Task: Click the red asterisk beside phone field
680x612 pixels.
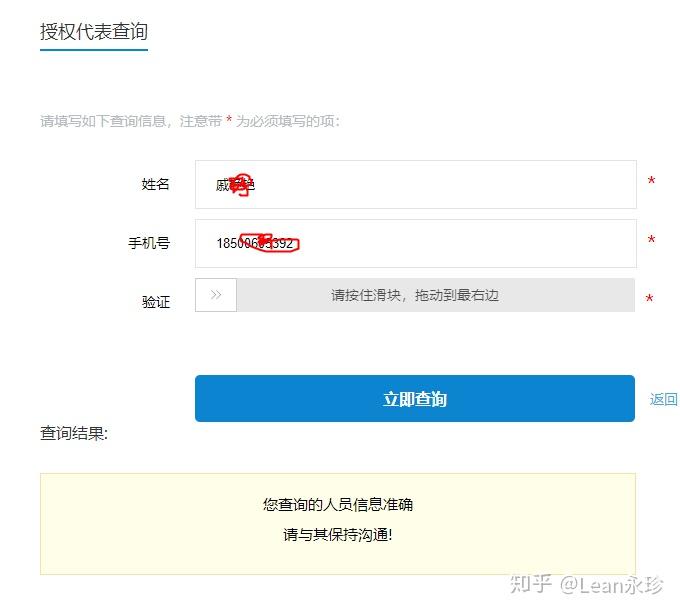Action: click(x=651, y=240)
